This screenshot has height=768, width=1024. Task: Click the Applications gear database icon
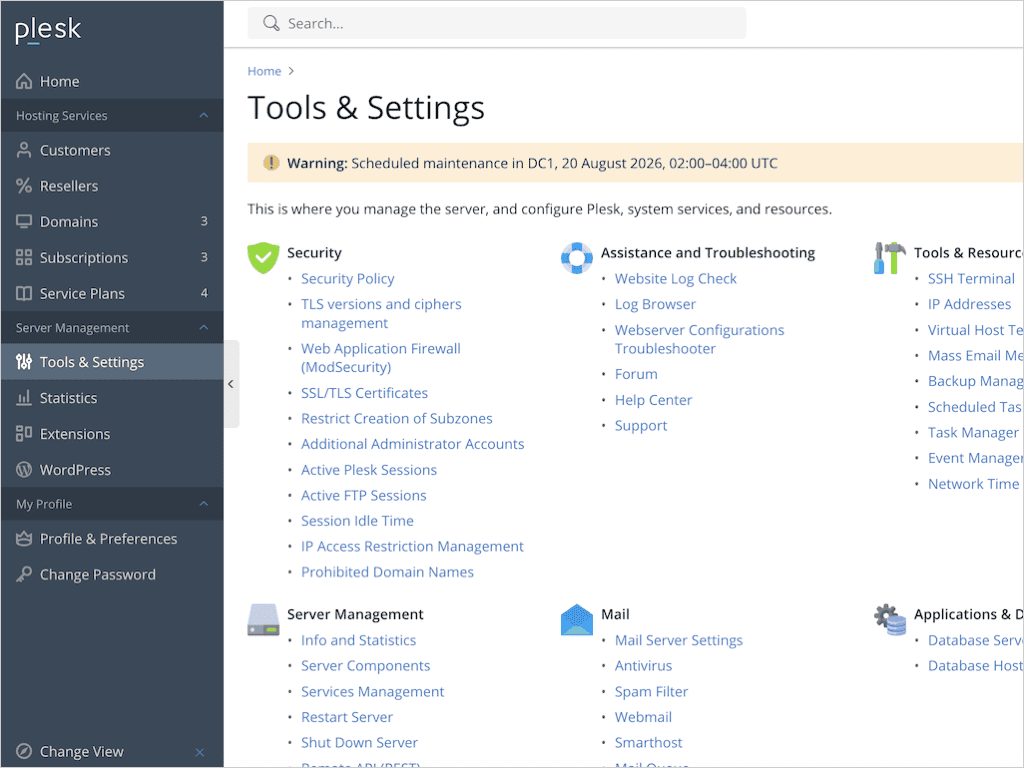pos(889,620)
